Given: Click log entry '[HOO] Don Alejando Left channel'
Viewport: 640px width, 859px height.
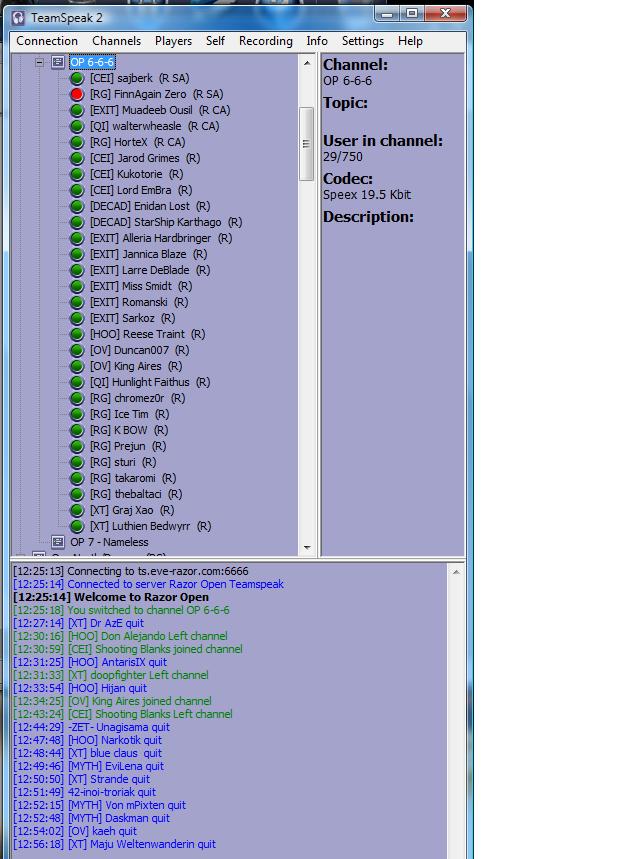Looking at the screenshot, I should [121, 636].
